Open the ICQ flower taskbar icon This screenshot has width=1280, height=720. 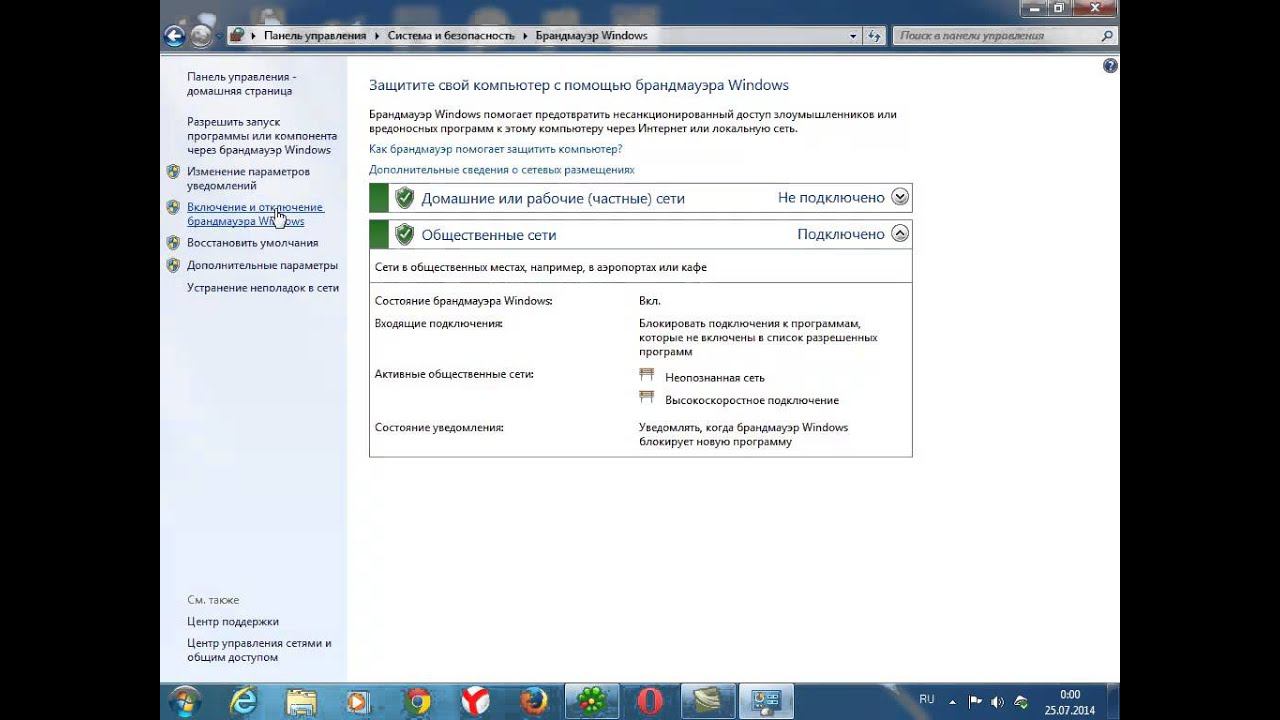[x=592, y=701]
